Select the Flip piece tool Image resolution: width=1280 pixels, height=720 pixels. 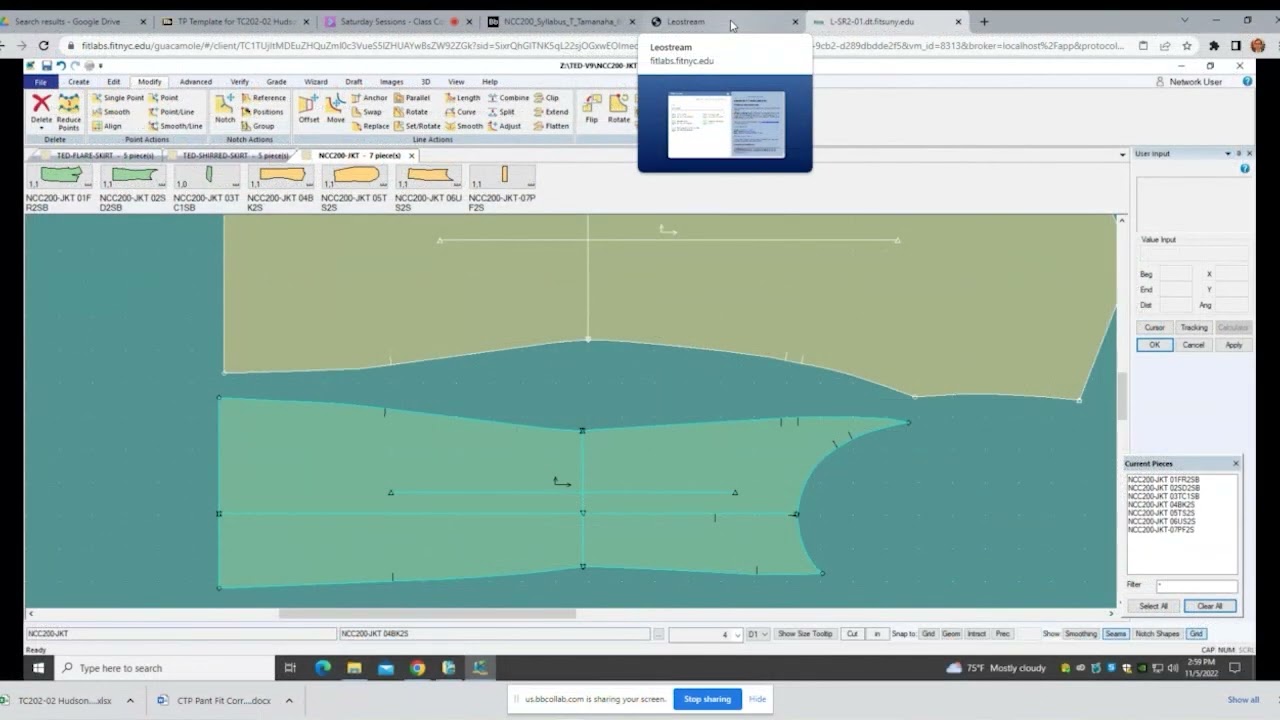point(591,108)
